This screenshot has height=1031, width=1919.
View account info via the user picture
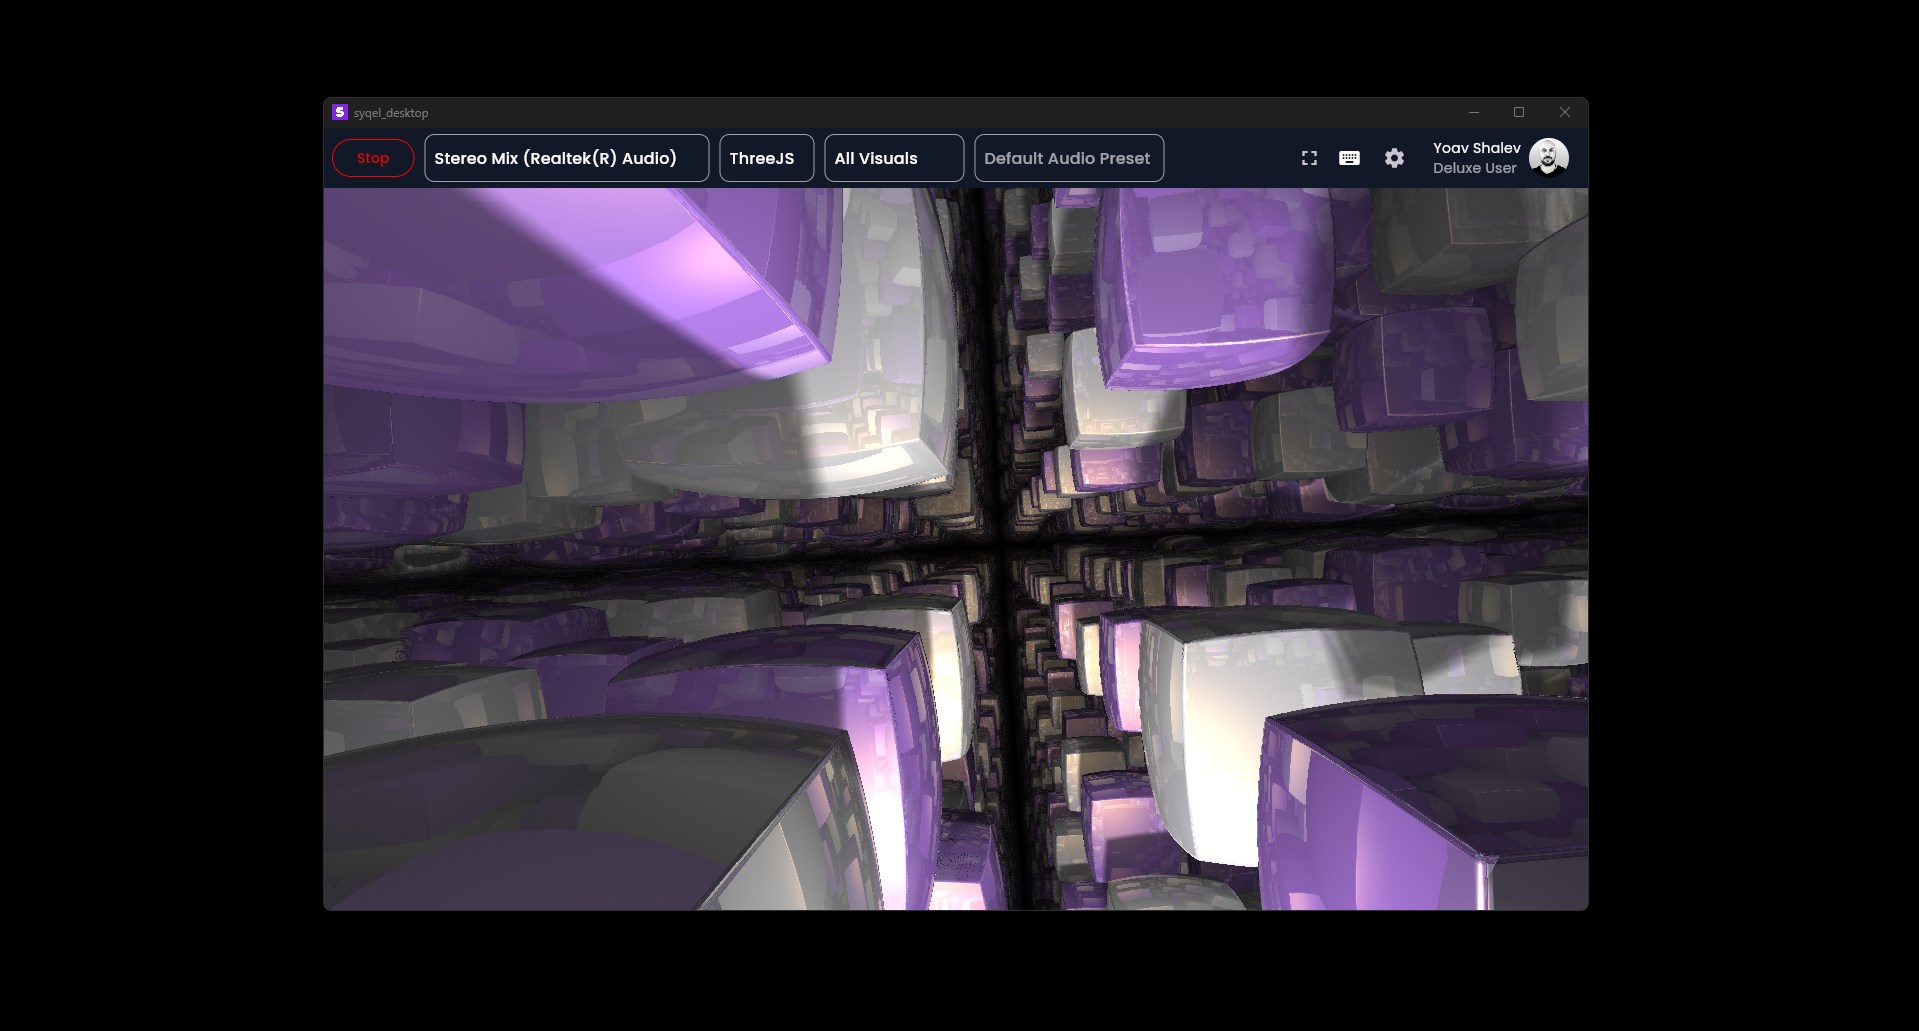point(1548,158)
